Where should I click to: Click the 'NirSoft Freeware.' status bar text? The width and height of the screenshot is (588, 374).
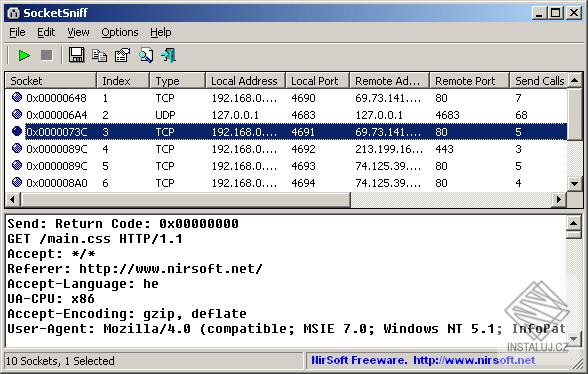click(359, 360)
